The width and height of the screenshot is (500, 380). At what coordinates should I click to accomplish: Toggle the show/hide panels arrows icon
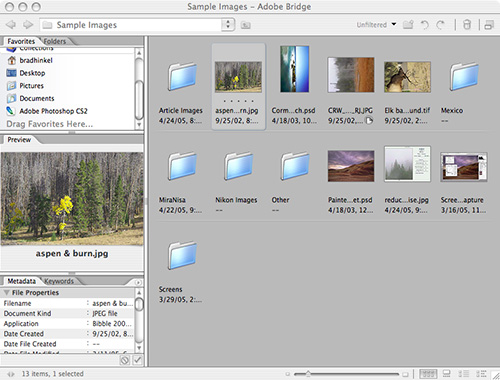(x=11, y=374)
